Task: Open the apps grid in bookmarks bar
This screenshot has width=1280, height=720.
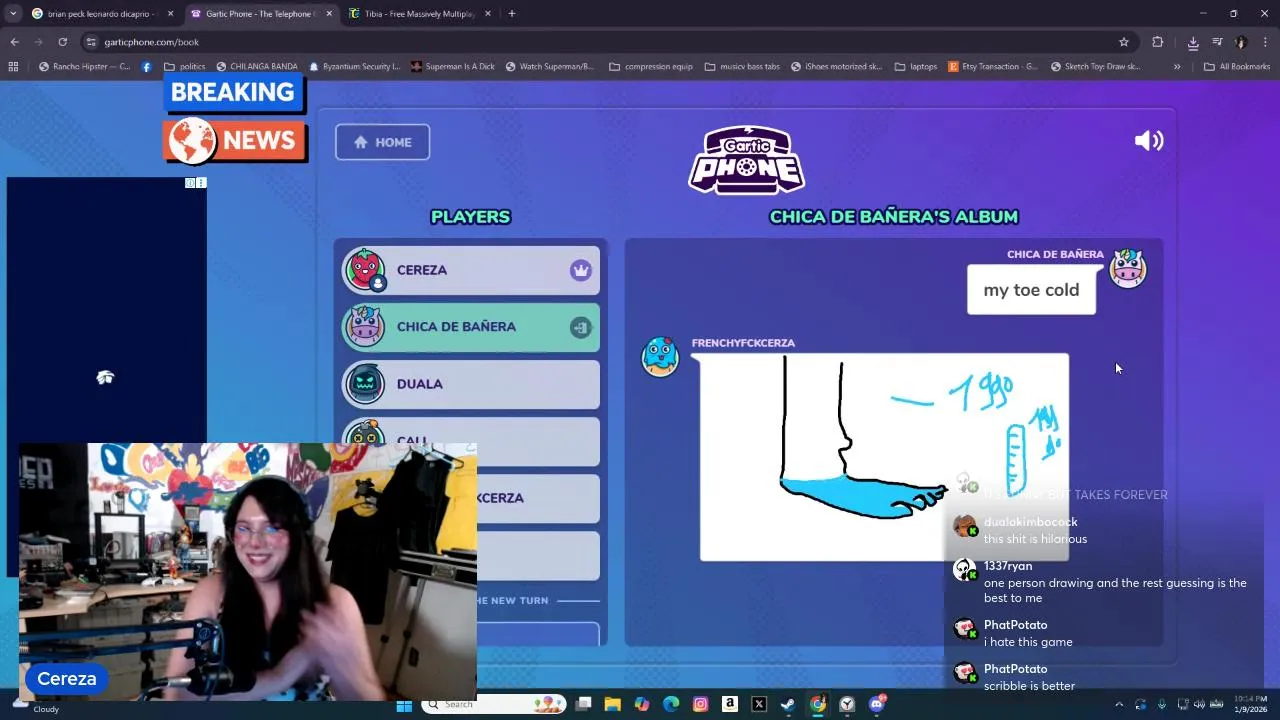Action: coord(13,67)
